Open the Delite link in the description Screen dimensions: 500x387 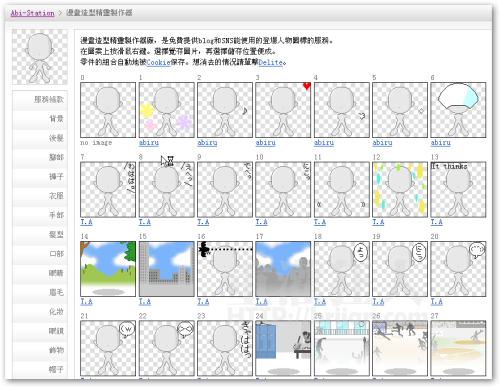click(271, 62)
